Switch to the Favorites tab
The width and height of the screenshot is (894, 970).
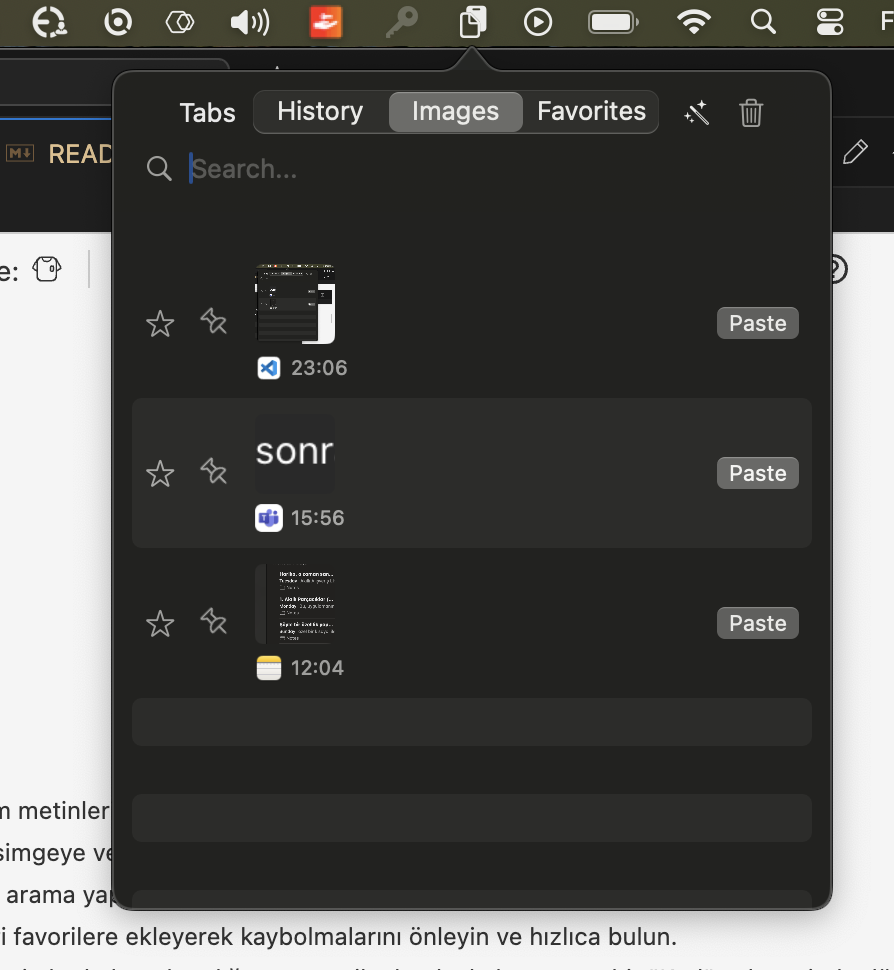(x=591, y=111)
